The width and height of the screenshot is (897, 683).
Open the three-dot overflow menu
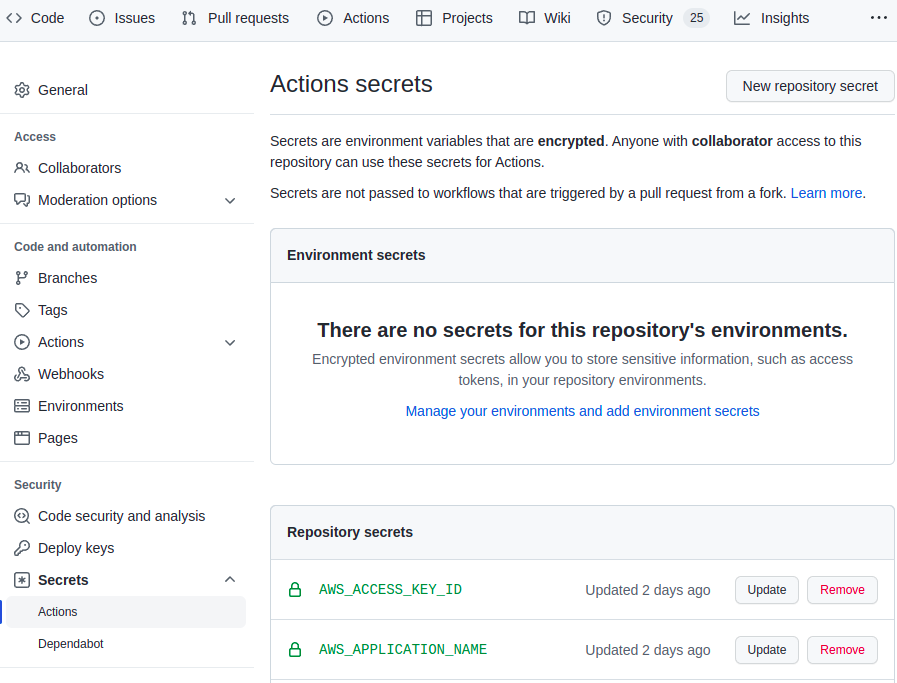point(878,18)
